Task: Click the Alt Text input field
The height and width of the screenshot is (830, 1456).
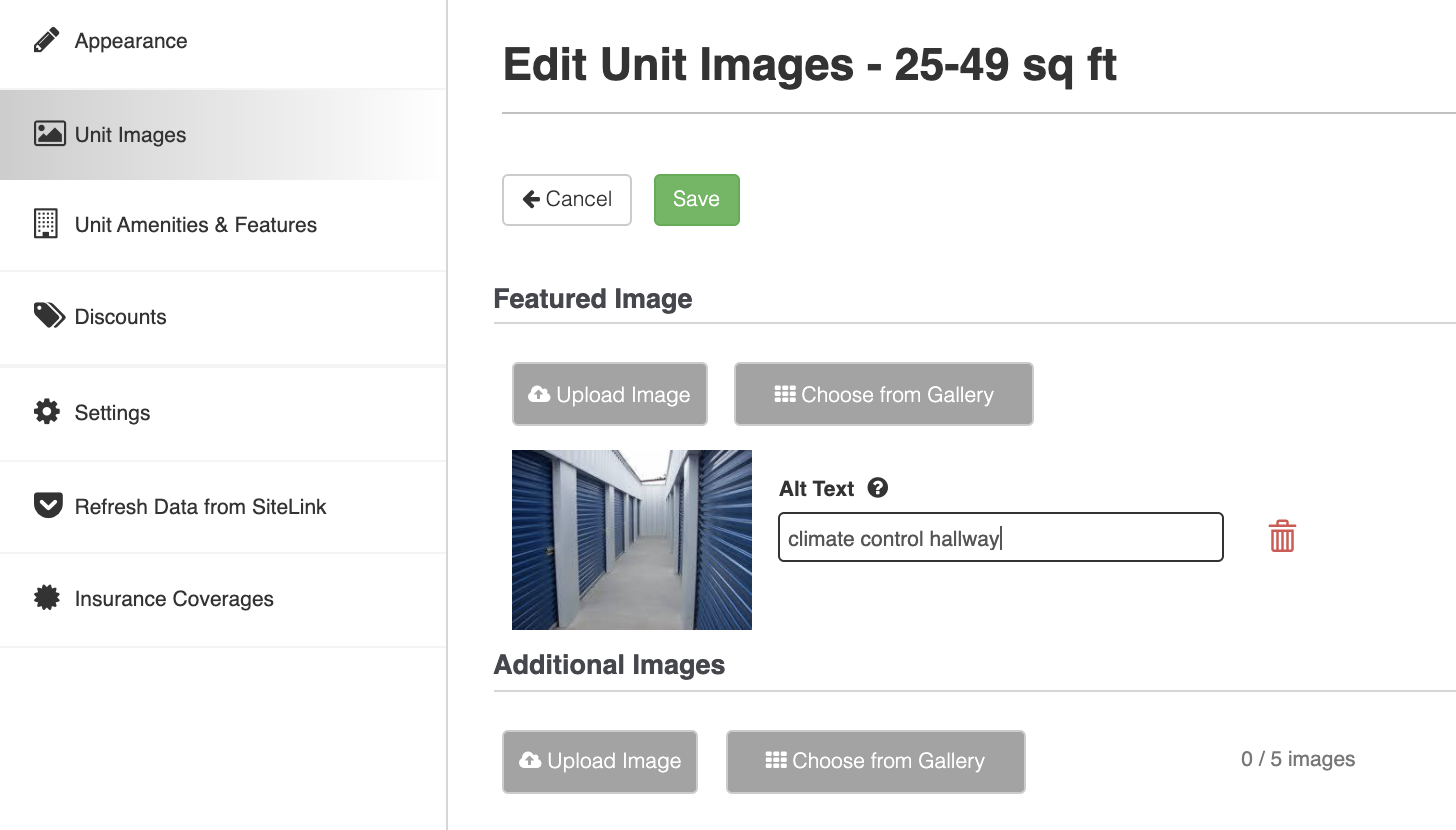Action: pyautogui.click(x=1001, y=537)
